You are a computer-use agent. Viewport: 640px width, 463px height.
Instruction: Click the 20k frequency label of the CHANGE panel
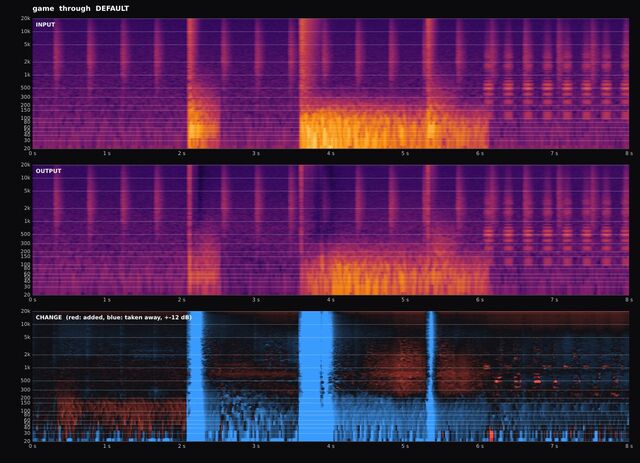click(x=26, y=312)
